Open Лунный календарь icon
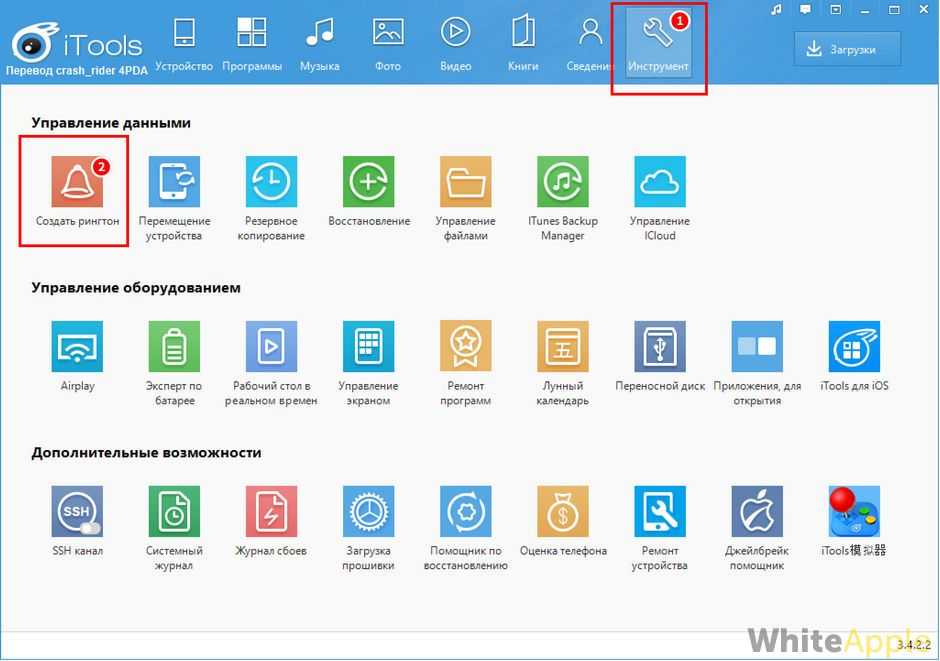940x661 pixels. tap(562, 347)
